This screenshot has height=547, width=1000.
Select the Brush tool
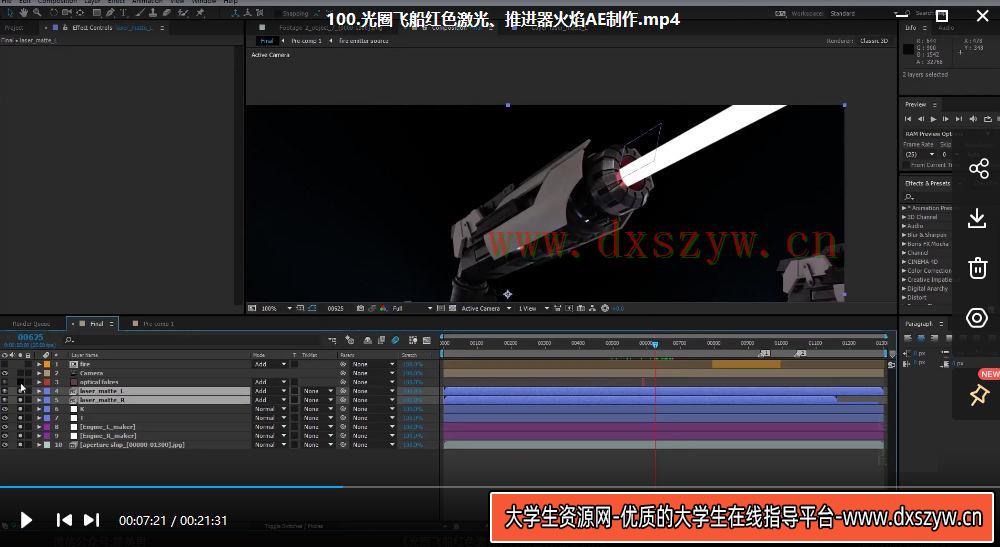(140, 12)
